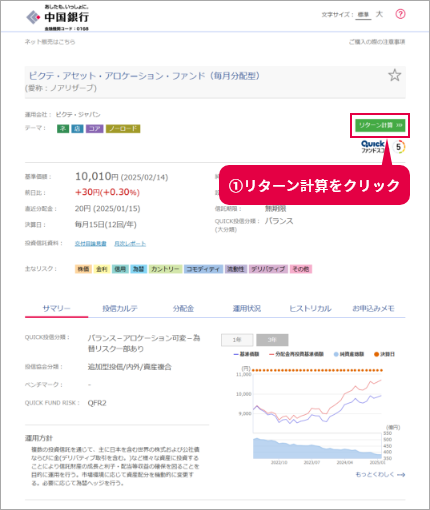Click the favorite star icon
The width and height of the screenshot is (430, 510).
coord(395,75)
